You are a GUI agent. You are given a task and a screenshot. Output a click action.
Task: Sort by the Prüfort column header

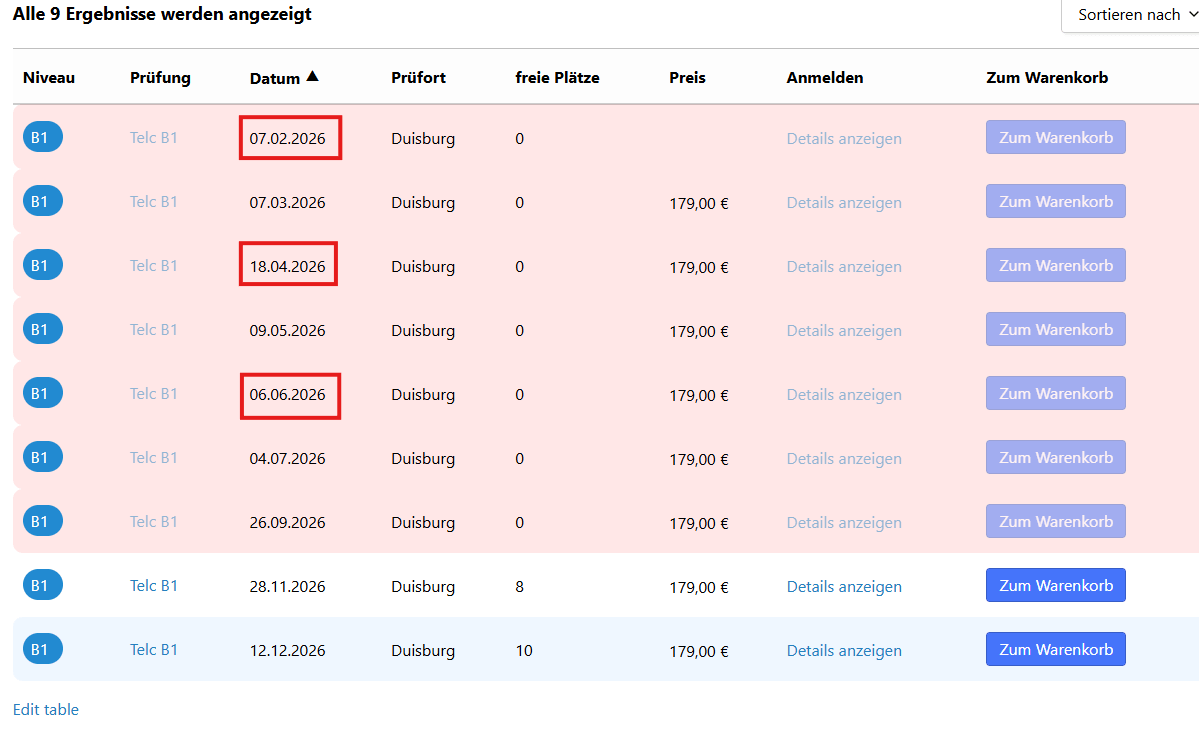pos(418,77)
